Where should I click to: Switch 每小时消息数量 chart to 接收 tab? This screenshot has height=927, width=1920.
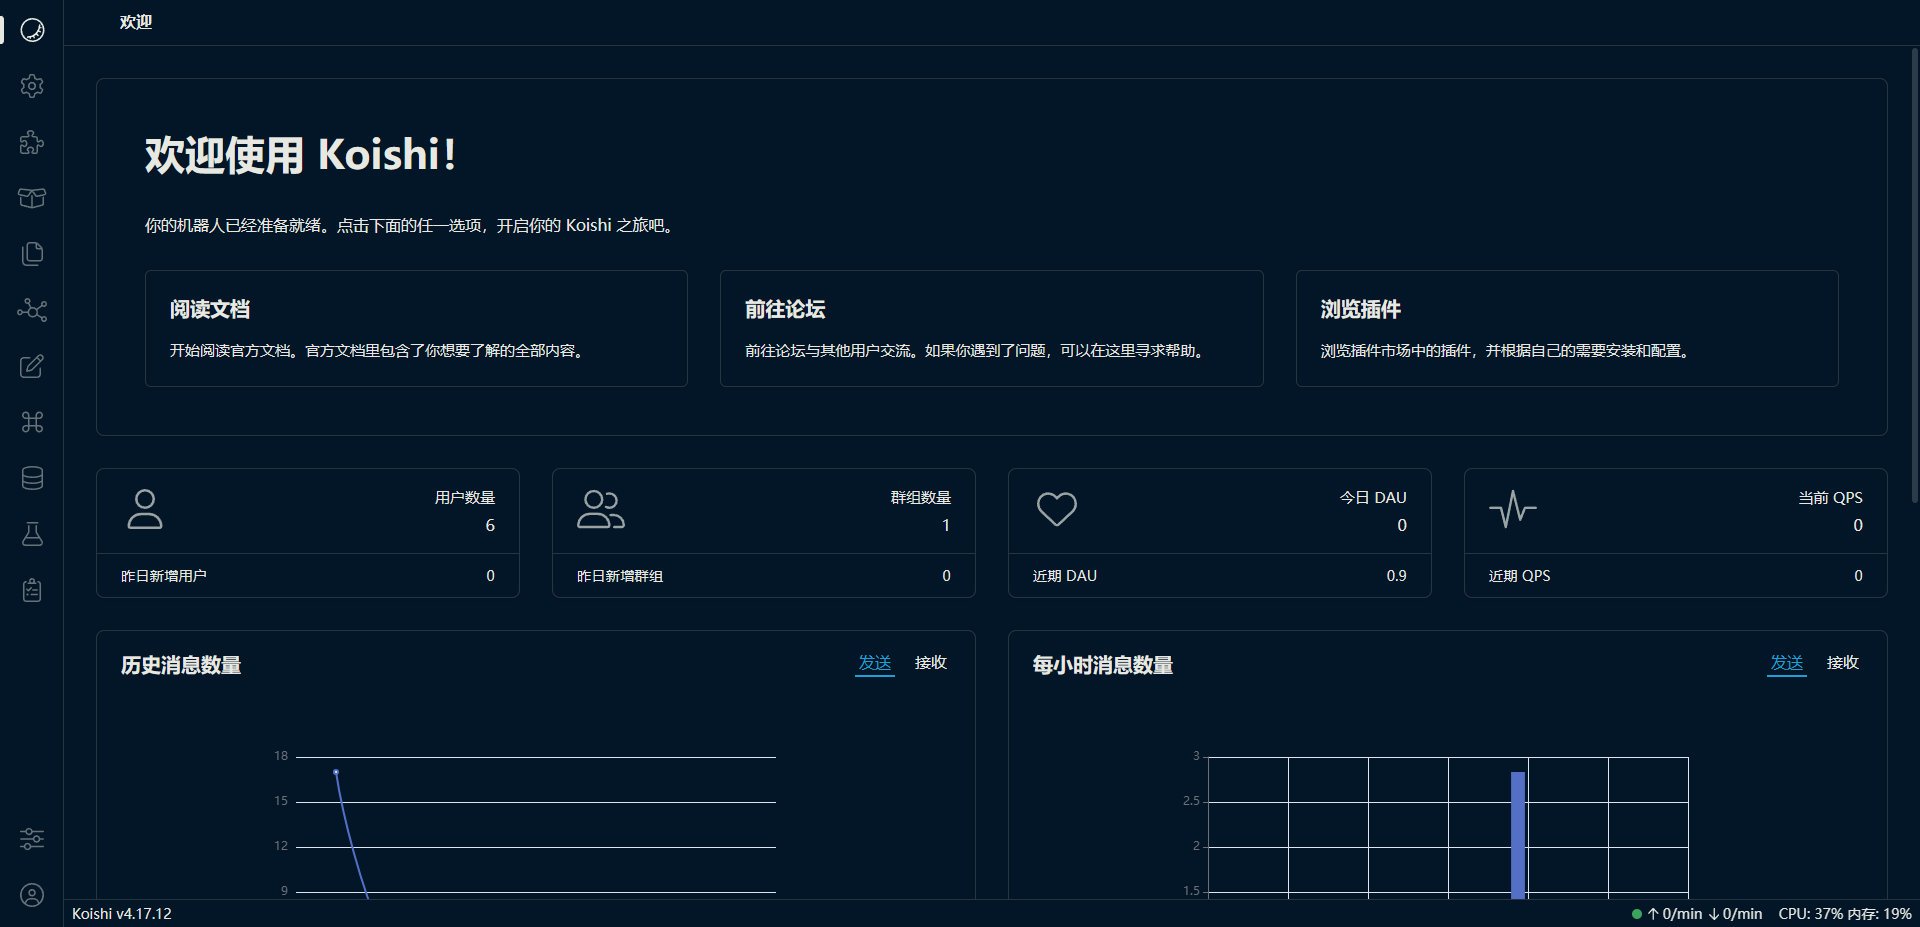1842,663
